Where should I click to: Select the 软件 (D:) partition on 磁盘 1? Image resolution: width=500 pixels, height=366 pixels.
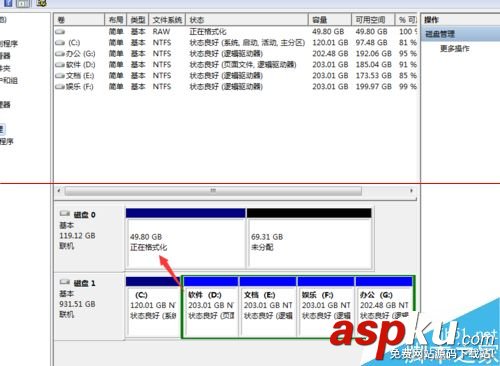tap(211, 307)
